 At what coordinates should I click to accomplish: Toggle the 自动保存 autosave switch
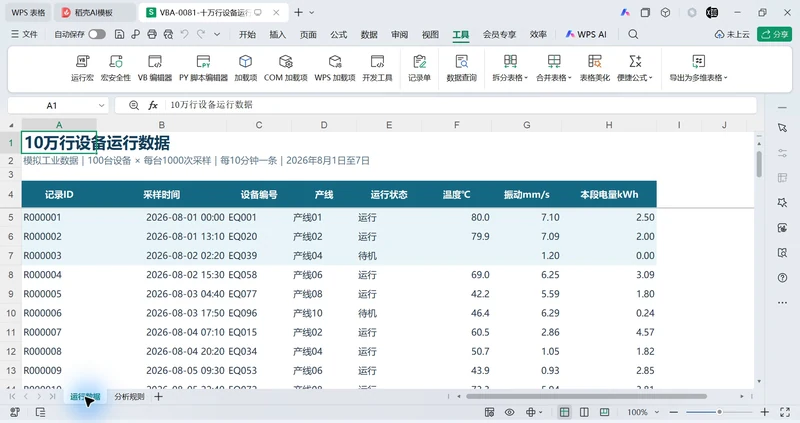97,34
